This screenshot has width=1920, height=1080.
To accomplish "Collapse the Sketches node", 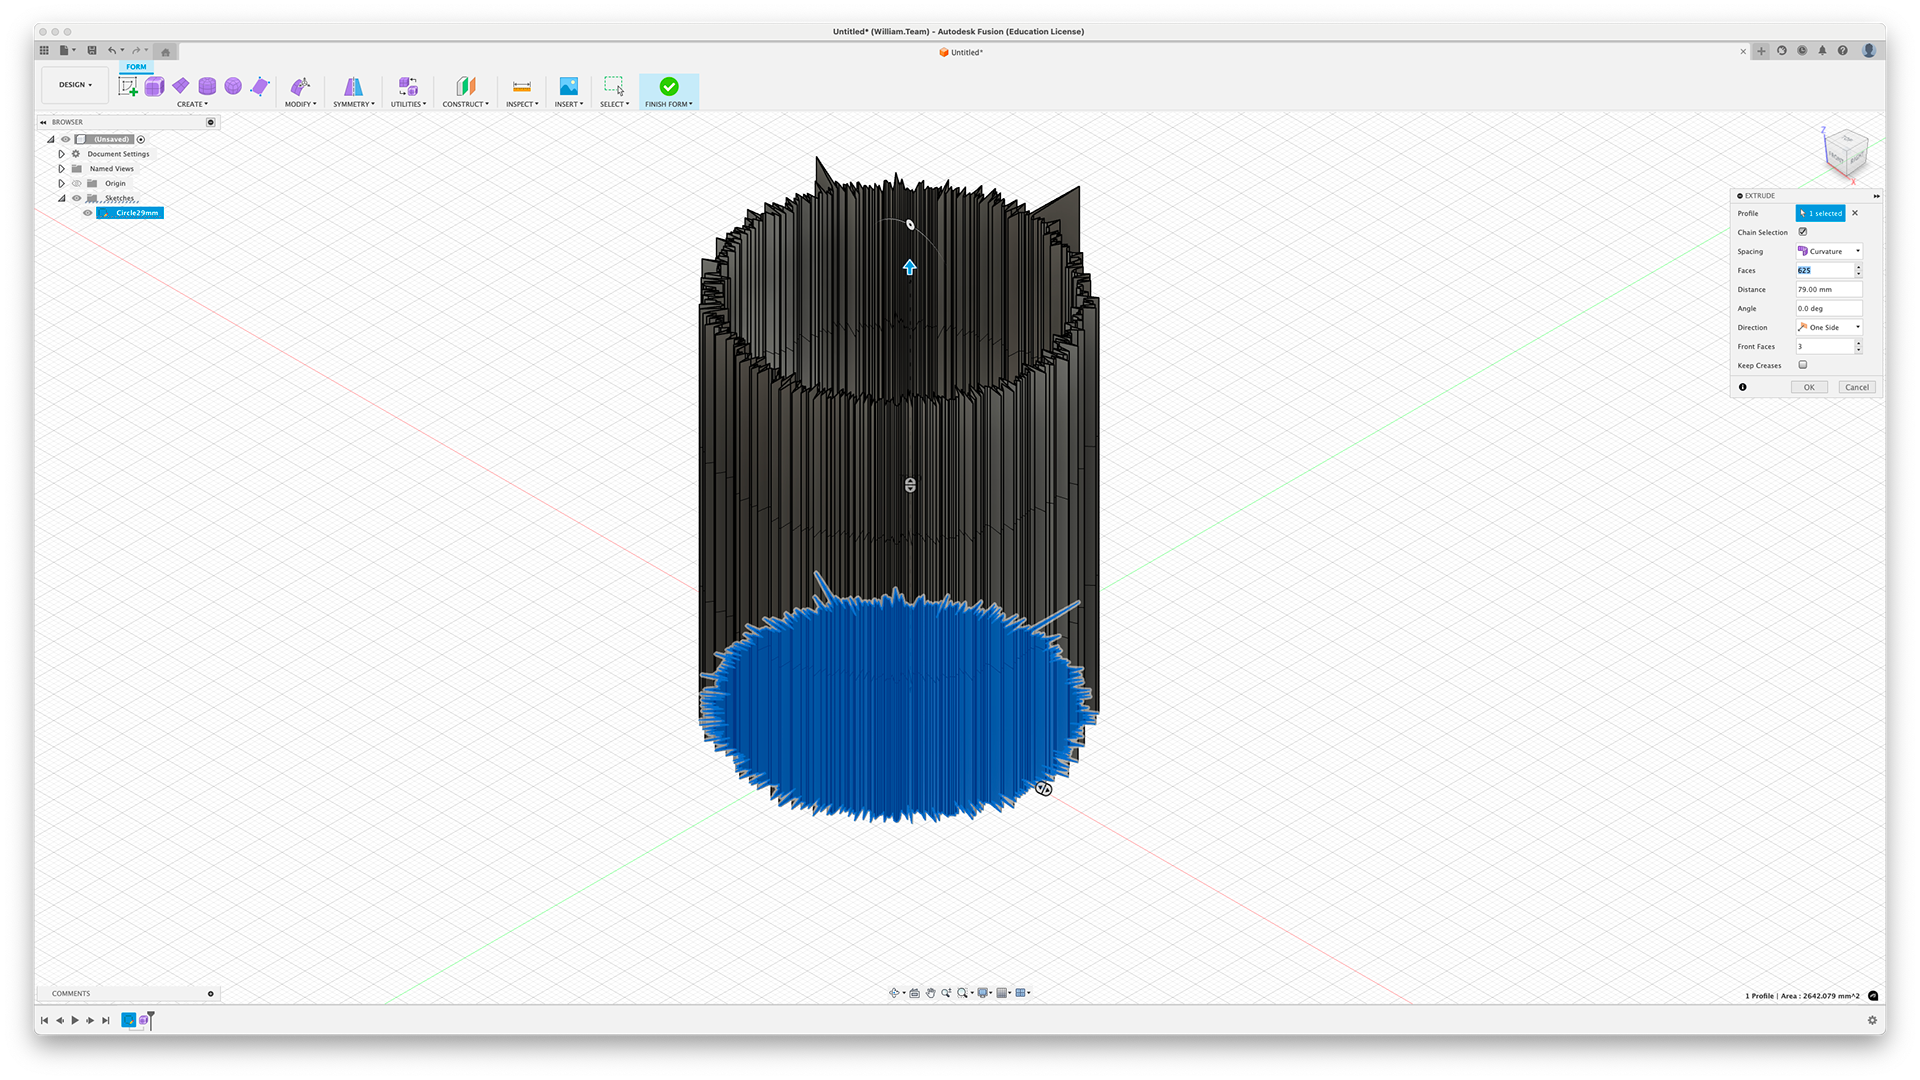I will pyautogui.click(x=61, y=198).
